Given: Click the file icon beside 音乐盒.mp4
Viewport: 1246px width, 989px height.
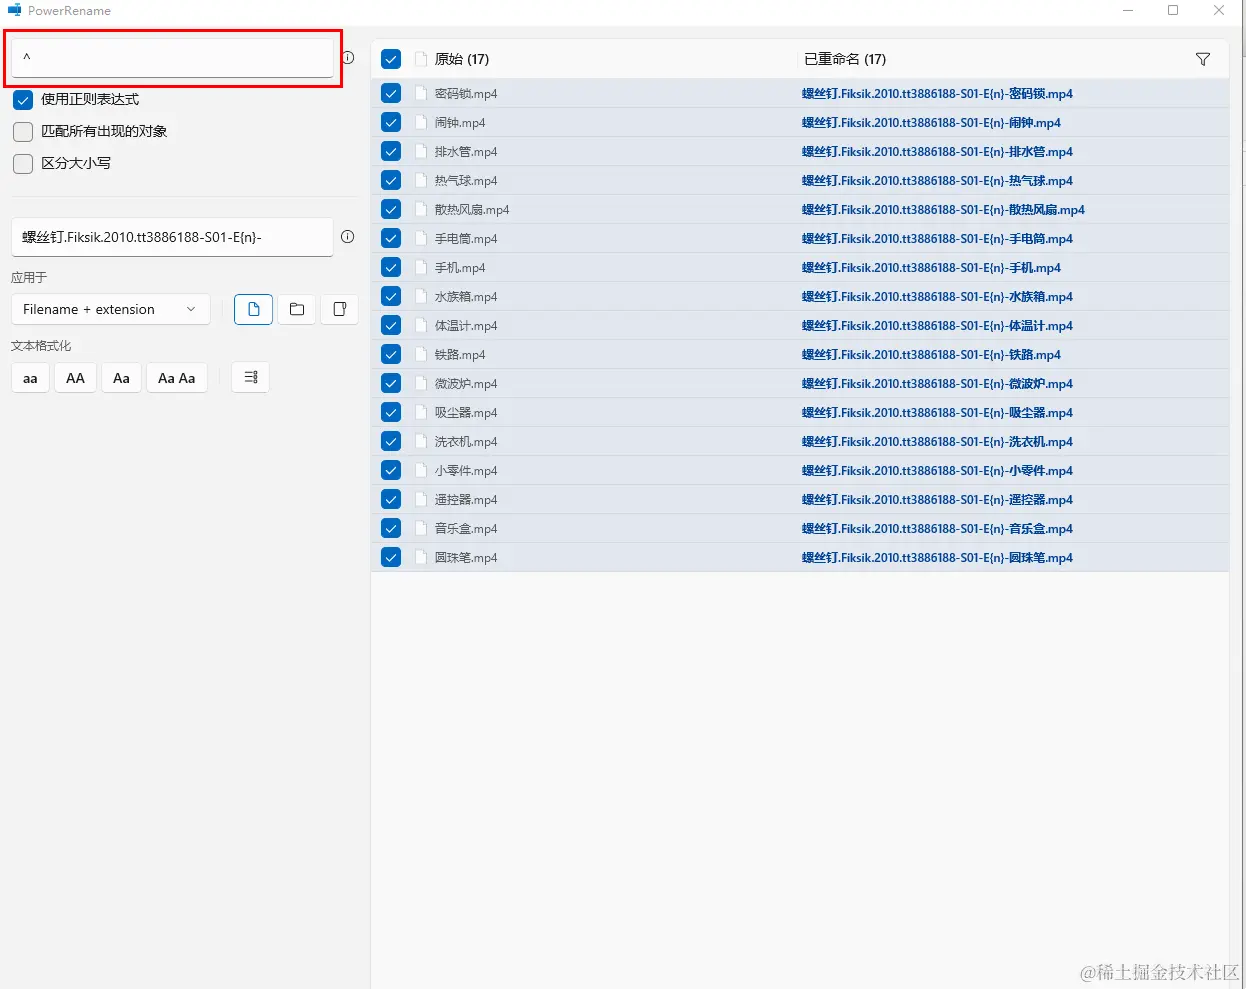Looking at the screenshot, I should click(x=421, y=529).
